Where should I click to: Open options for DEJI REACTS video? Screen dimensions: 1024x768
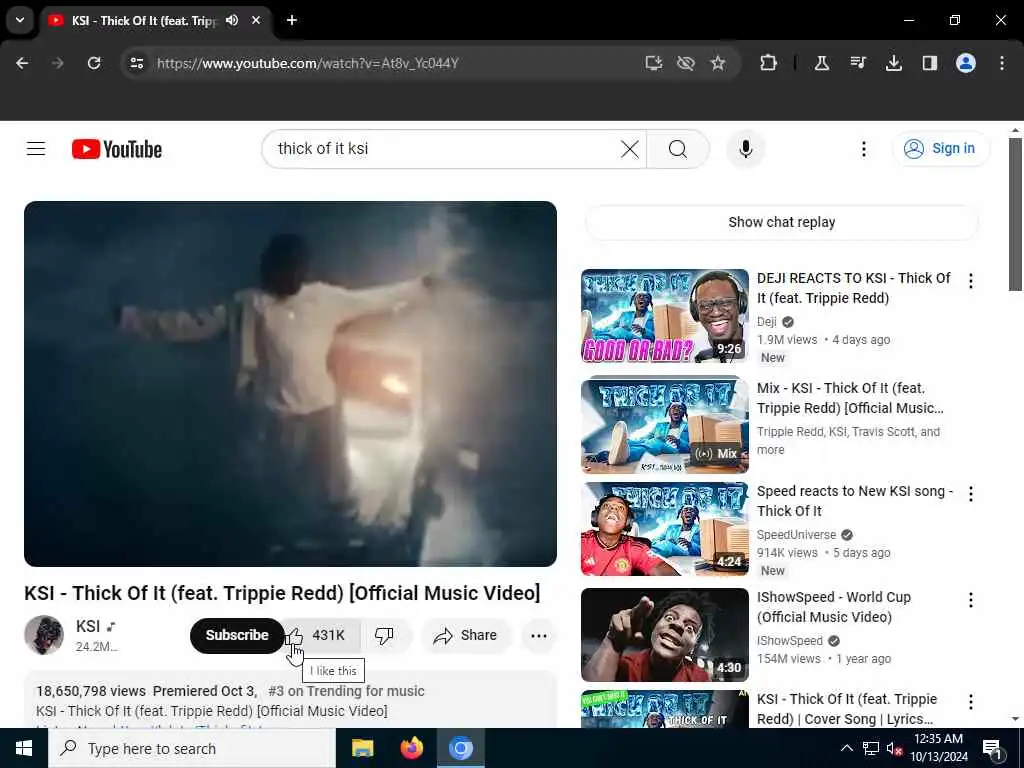[970, 281]
